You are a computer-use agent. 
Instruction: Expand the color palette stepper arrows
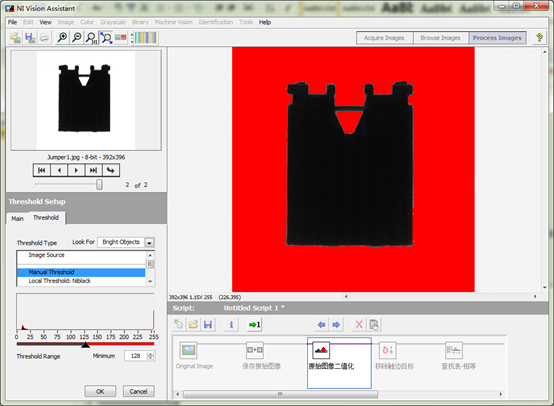[x=132, y=38]
